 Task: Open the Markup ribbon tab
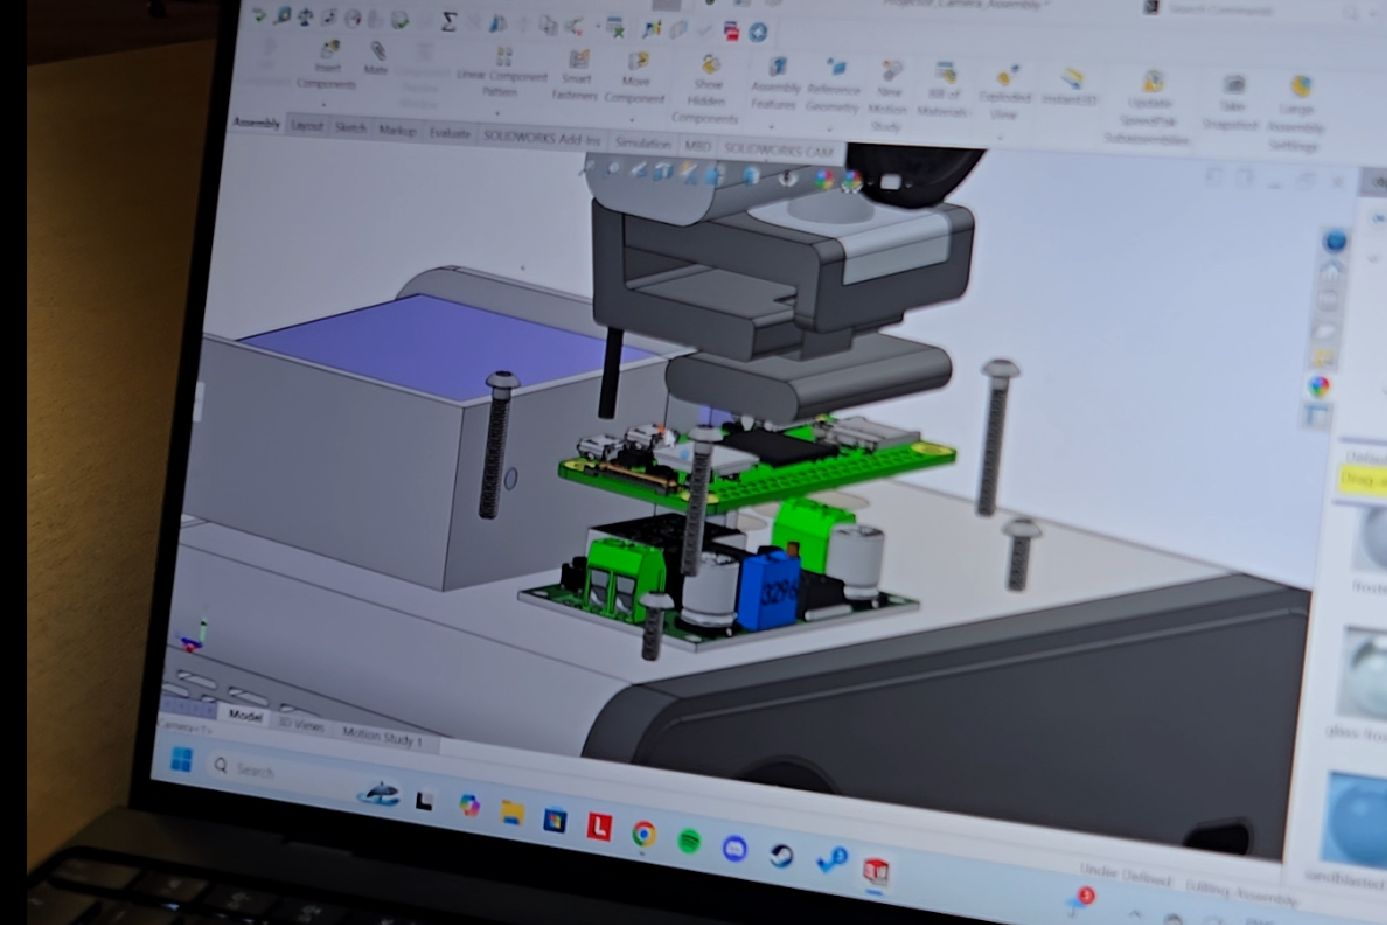pos(397,130)
